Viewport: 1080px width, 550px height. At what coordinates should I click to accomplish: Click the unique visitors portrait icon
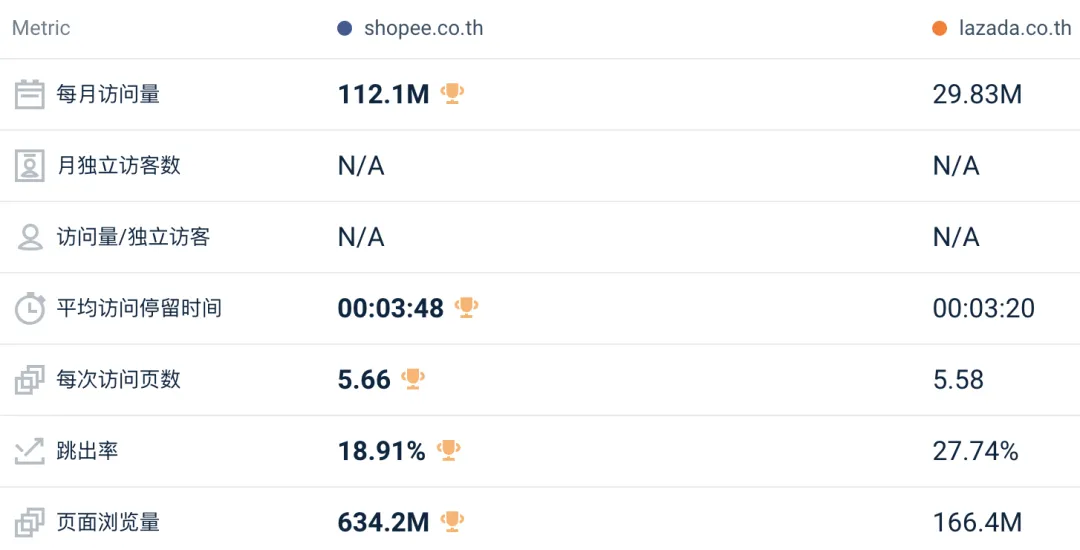point(30,165)
